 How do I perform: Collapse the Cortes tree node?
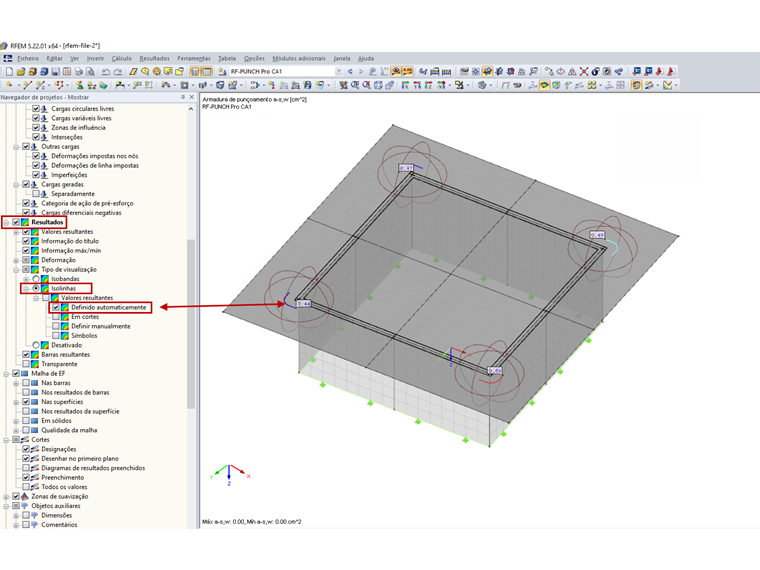point(6,440)
